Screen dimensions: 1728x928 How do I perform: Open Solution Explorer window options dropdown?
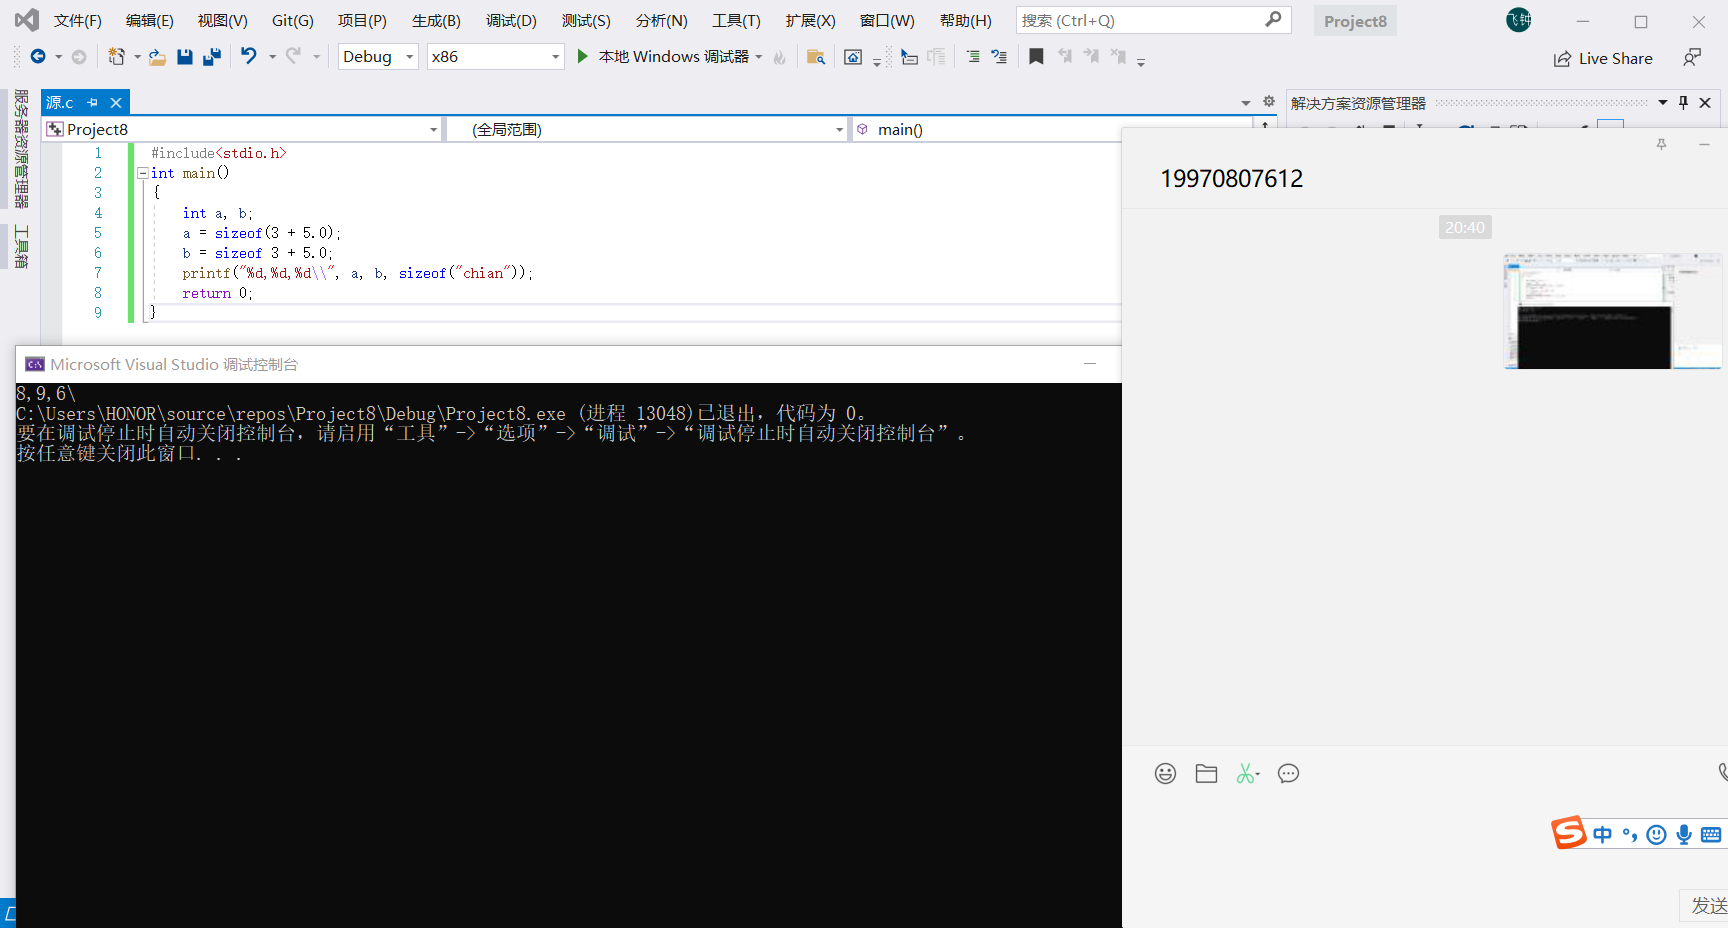1663,103
